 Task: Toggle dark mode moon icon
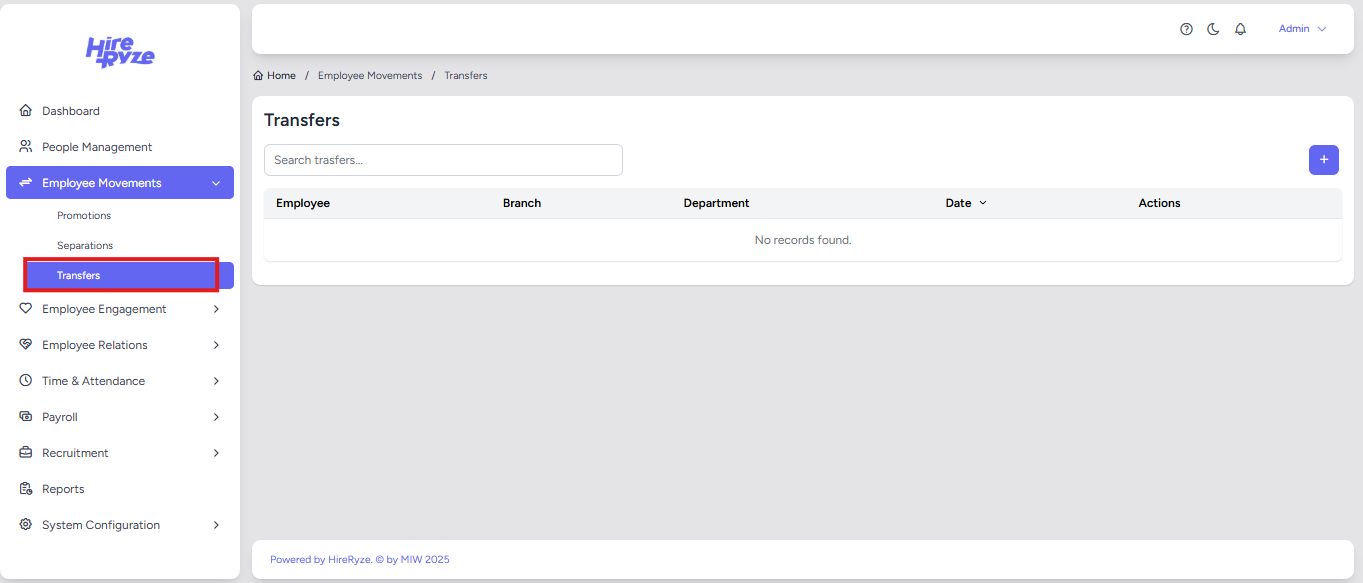(1213, 29)
